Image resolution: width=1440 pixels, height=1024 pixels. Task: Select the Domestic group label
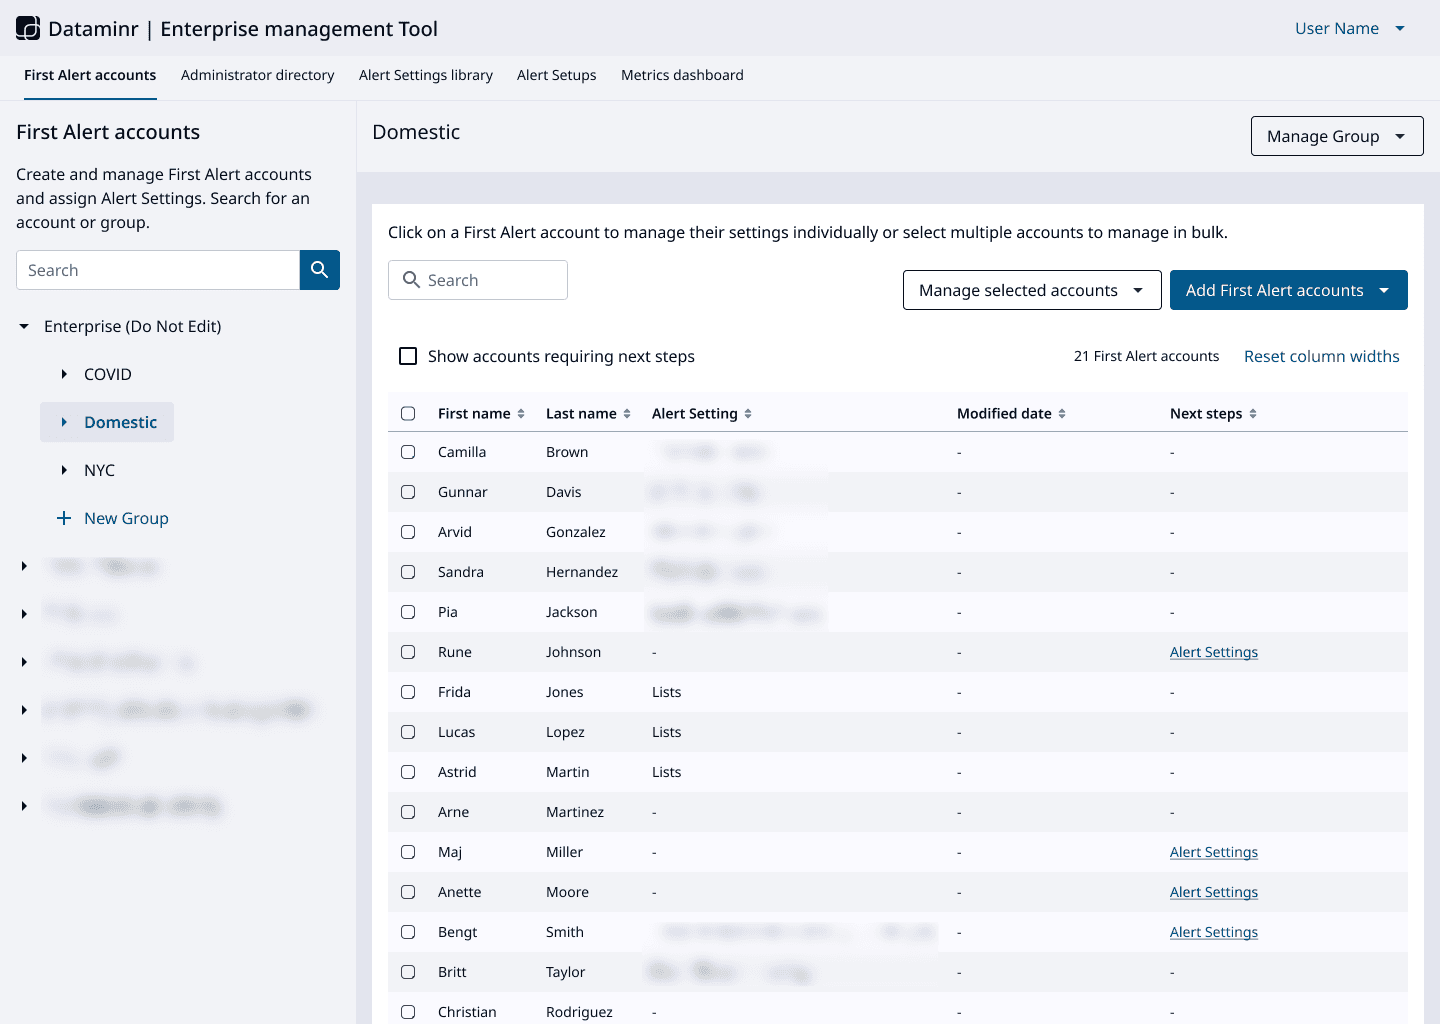121,422
